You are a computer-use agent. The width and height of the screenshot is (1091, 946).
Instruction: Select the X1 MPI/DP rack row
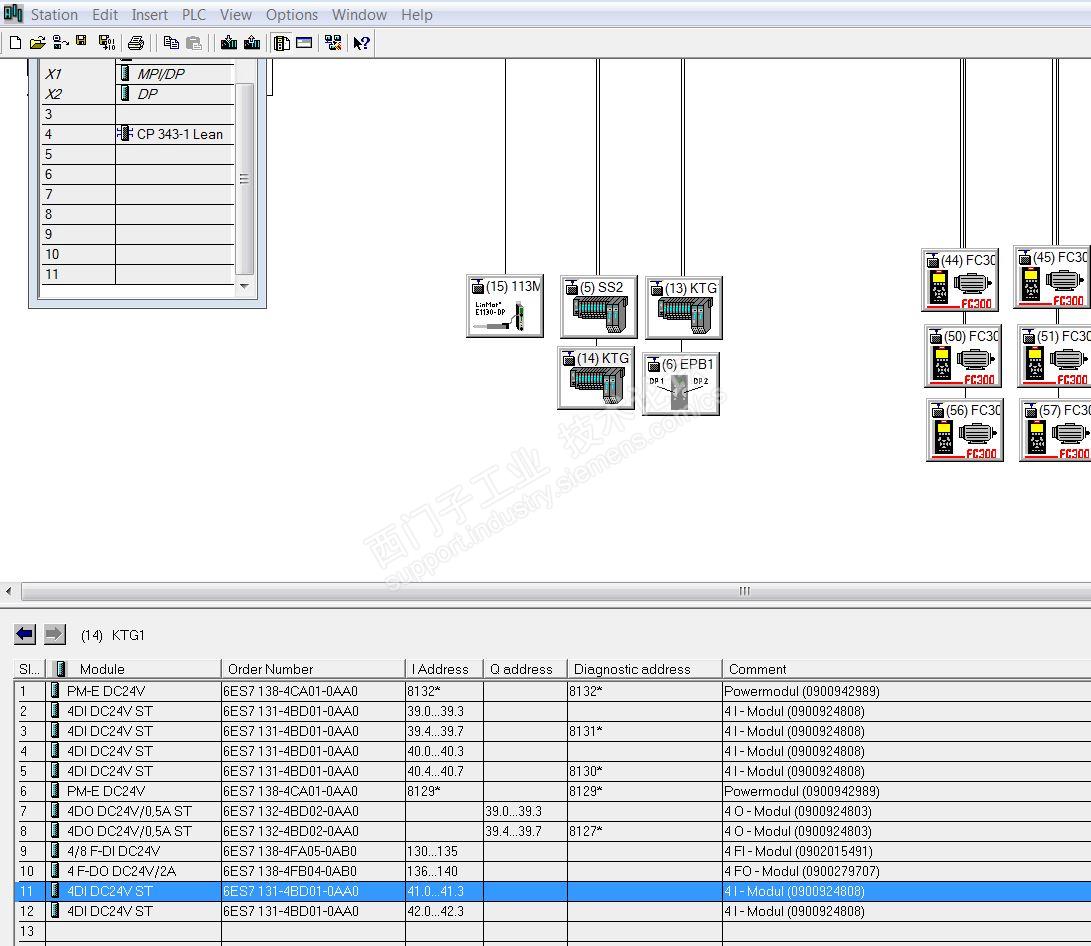coord(138,74)
